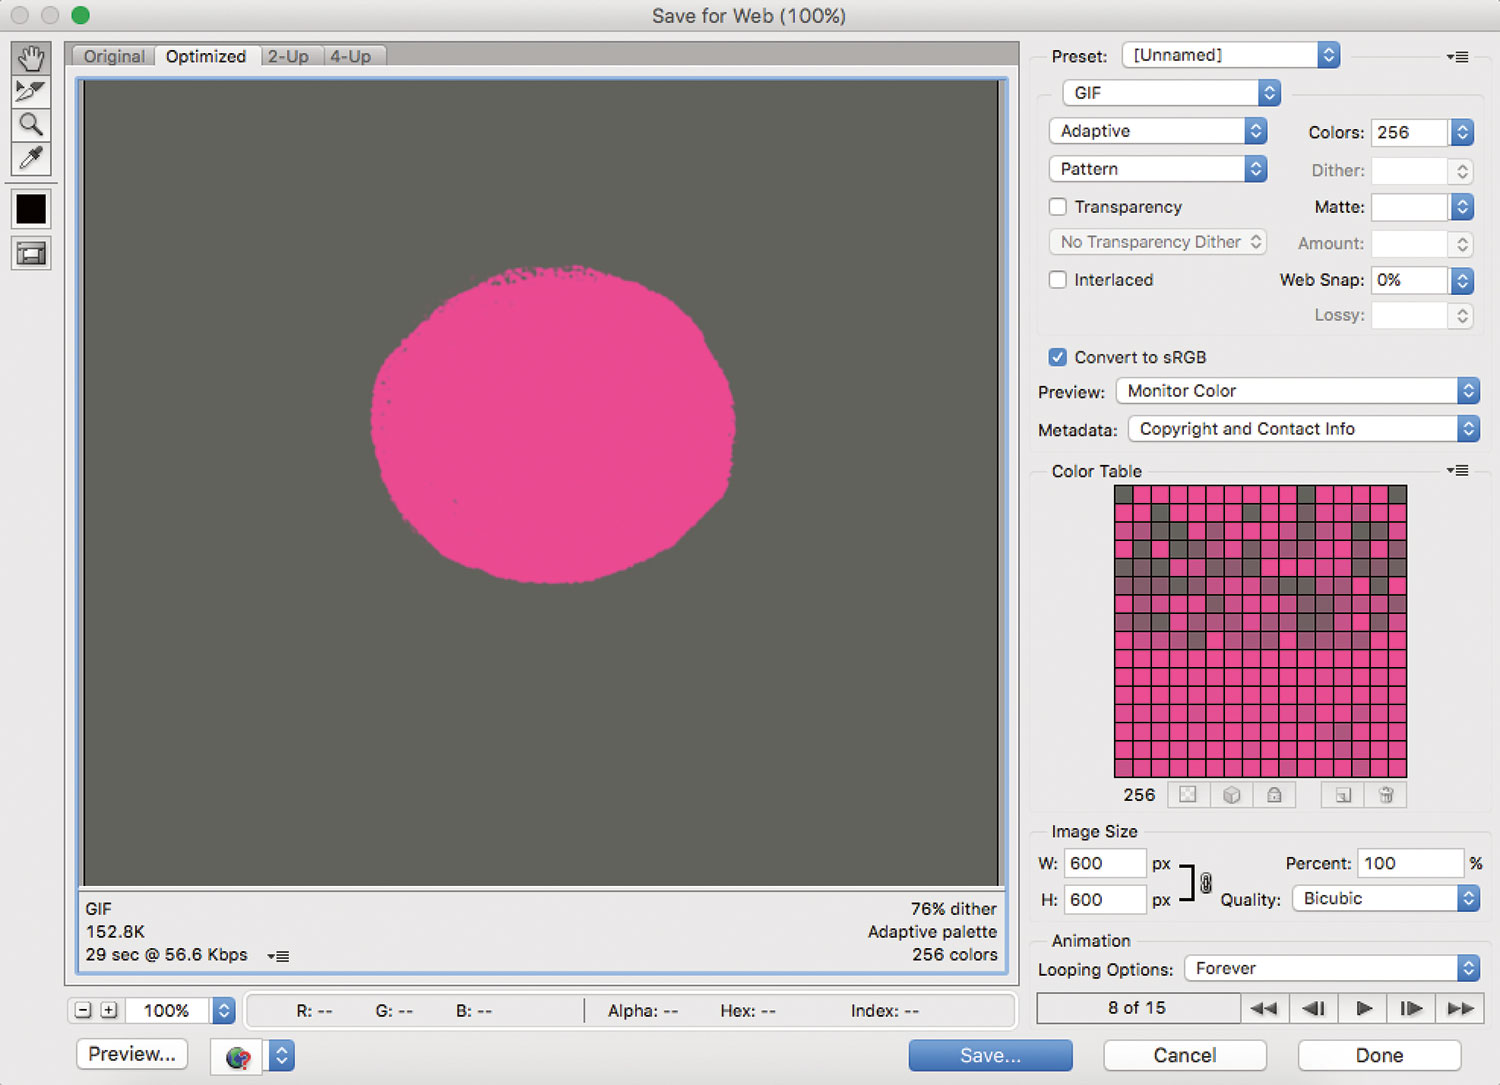Click the top-left gray Color Table swatch
Image resolution: width=1500 pixels, height=1085 pixels.
pyautogui.click(x=1124, y=494)
